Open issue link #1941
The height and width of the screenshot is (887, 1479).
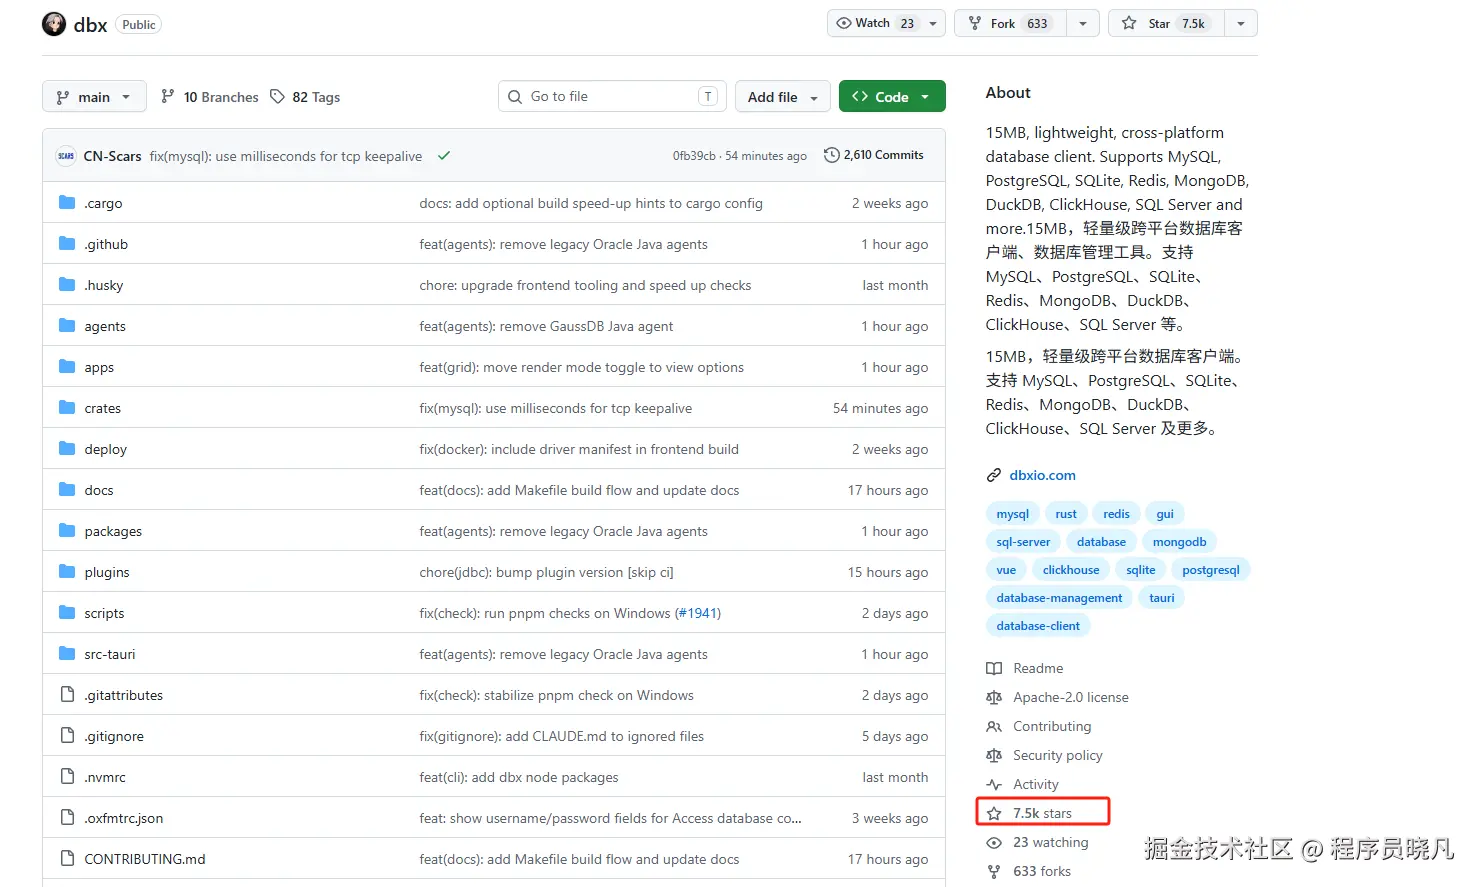point(698,613)
